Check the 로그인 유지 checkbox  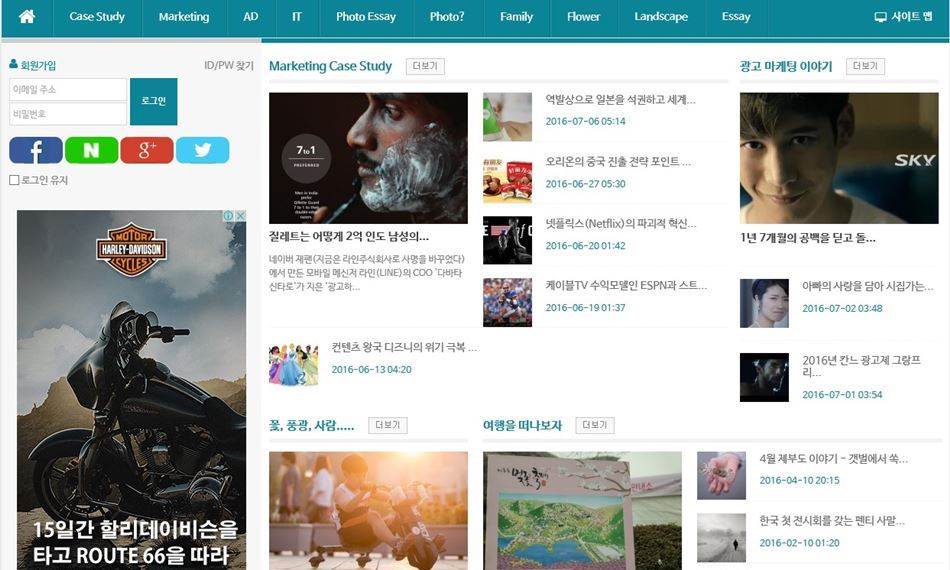14,180
